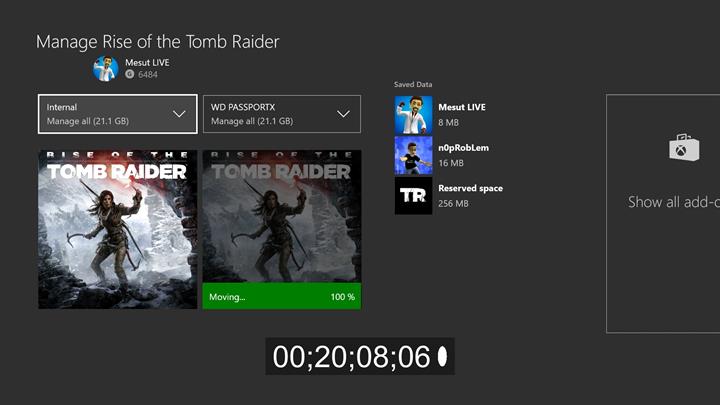This screenshot has width=720, height=405.
Task: Select the dimmed Tomb Raider tile being moved
Action: coord(282,216)
